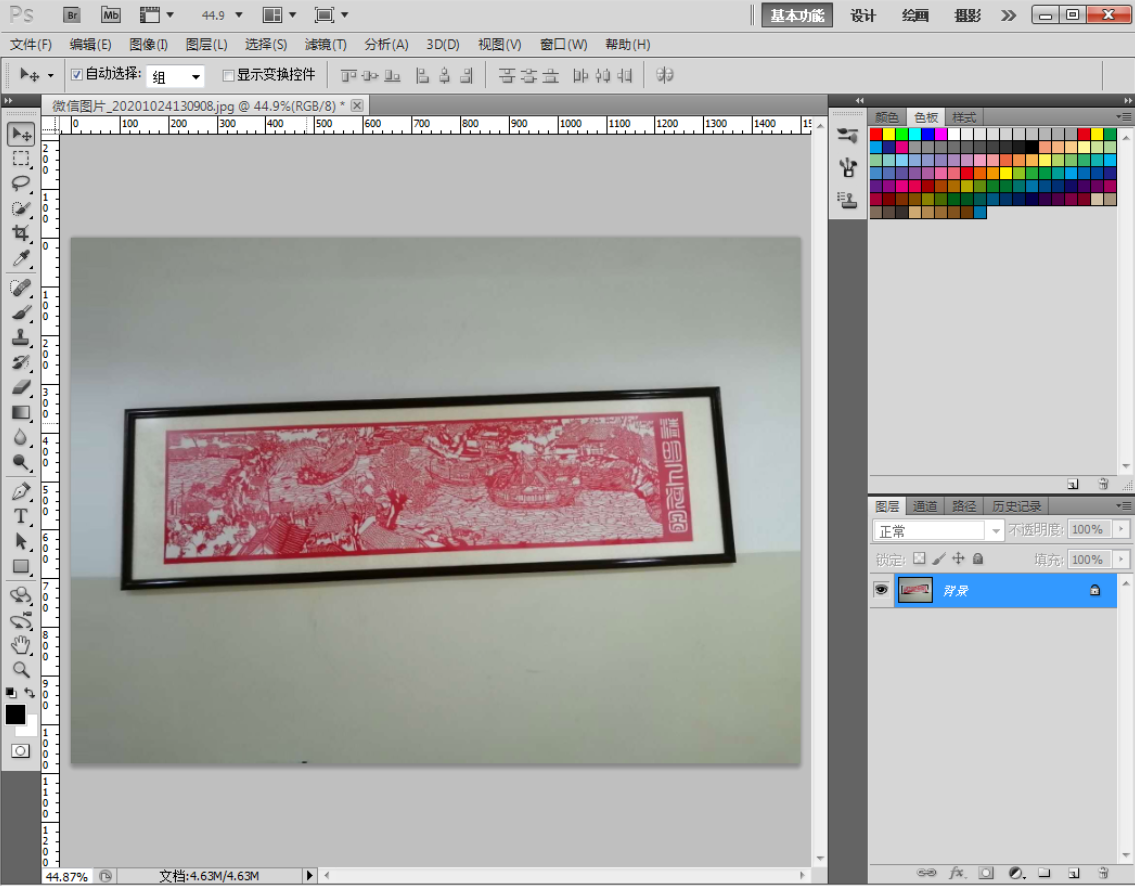Select the Lasso tool

click(x=21, y=184)
